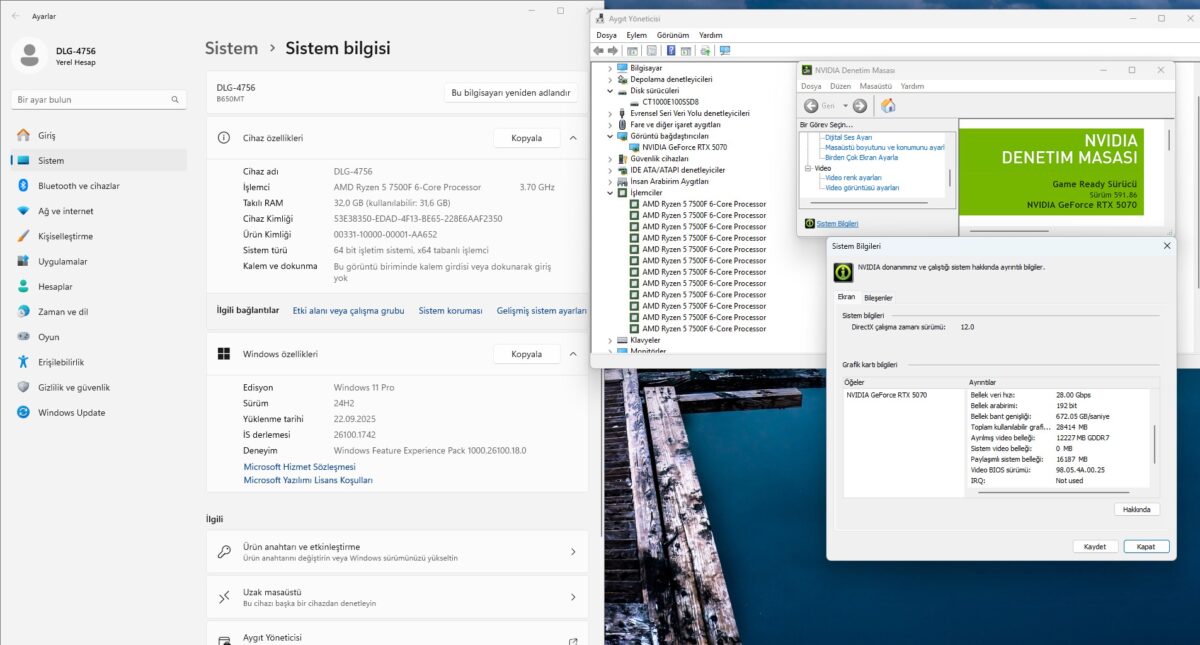The height and width of the screenshot is (645, 1200).
Task: Open Ağ ve internet Wi-Fi icon
Action: (23, 211)
